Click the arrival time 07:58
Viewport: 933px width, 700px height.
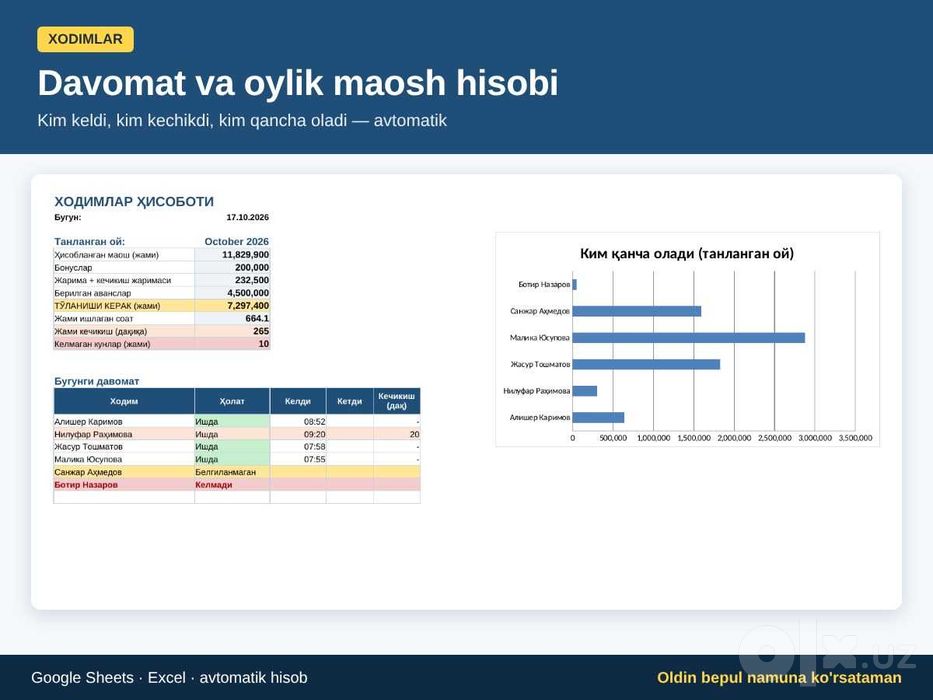pos(314,446)
